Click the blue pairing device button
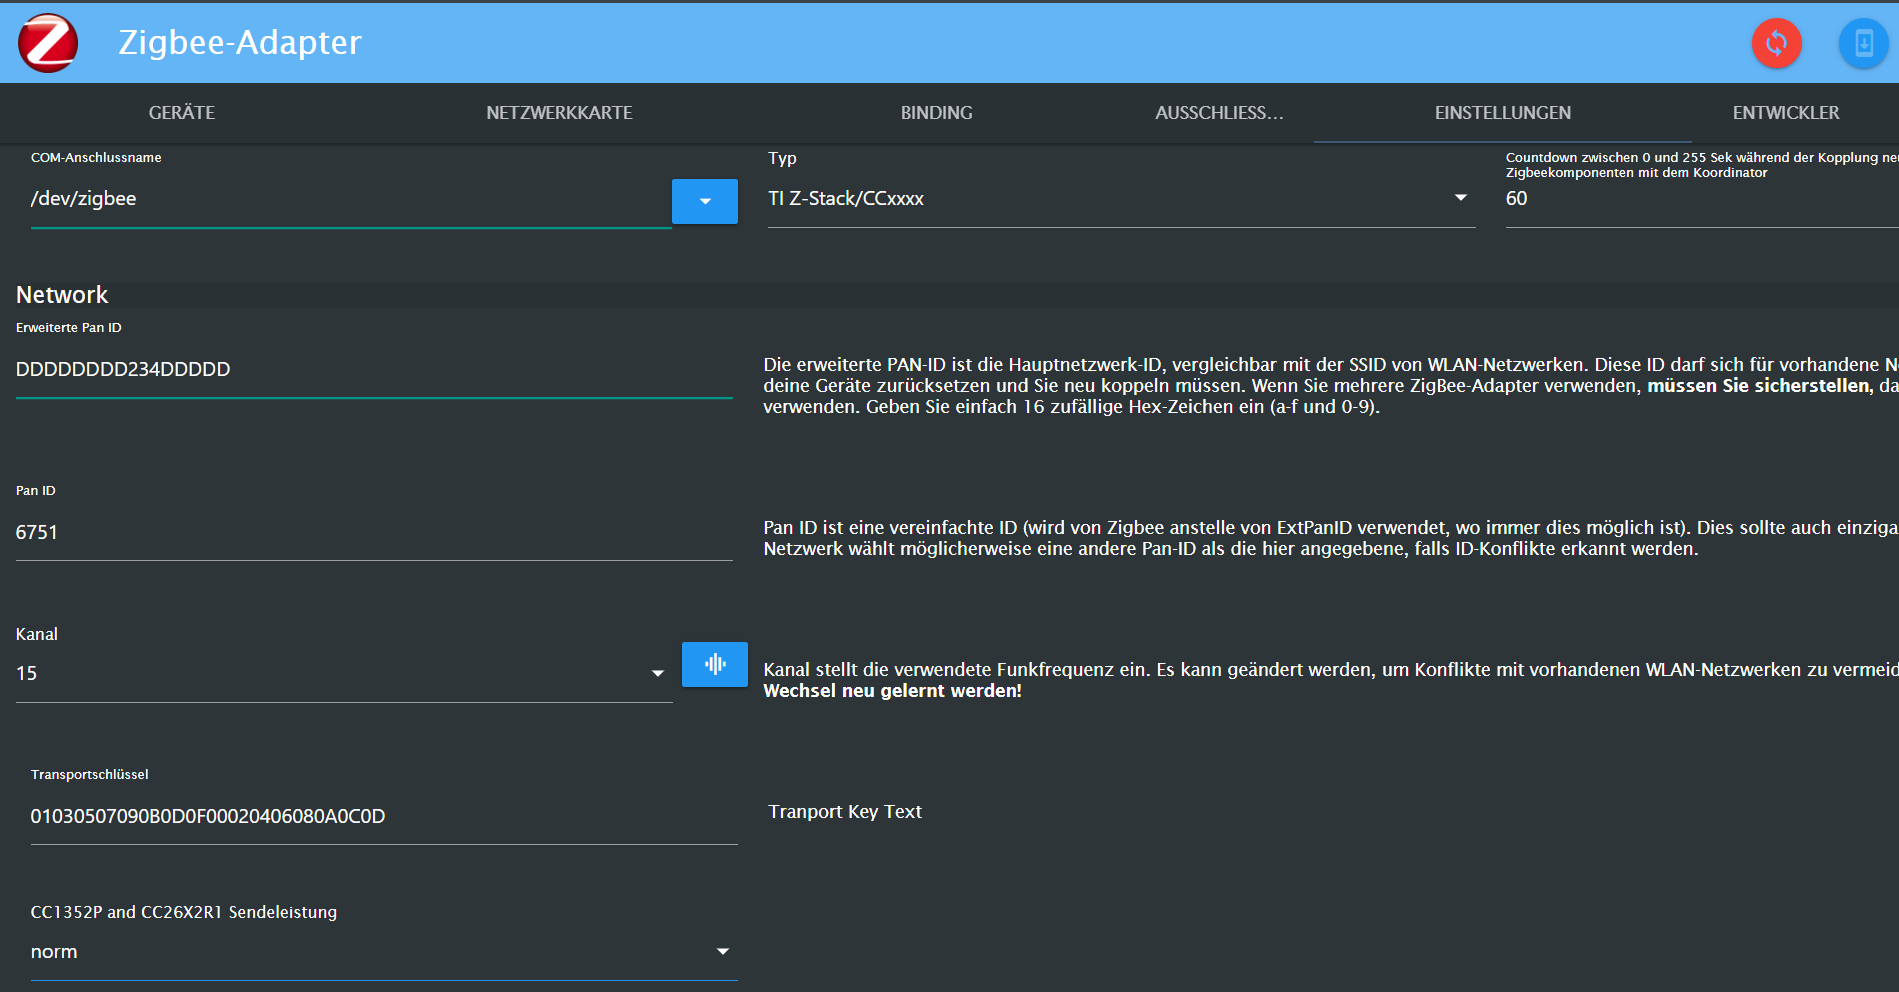 click(1864, 43)
